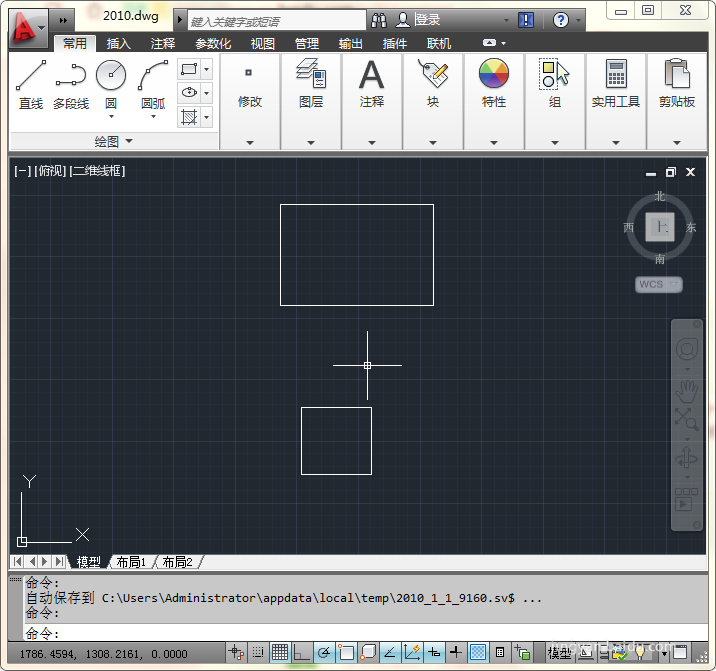Expand the Circle (圆) options arrow

[111, 117]
